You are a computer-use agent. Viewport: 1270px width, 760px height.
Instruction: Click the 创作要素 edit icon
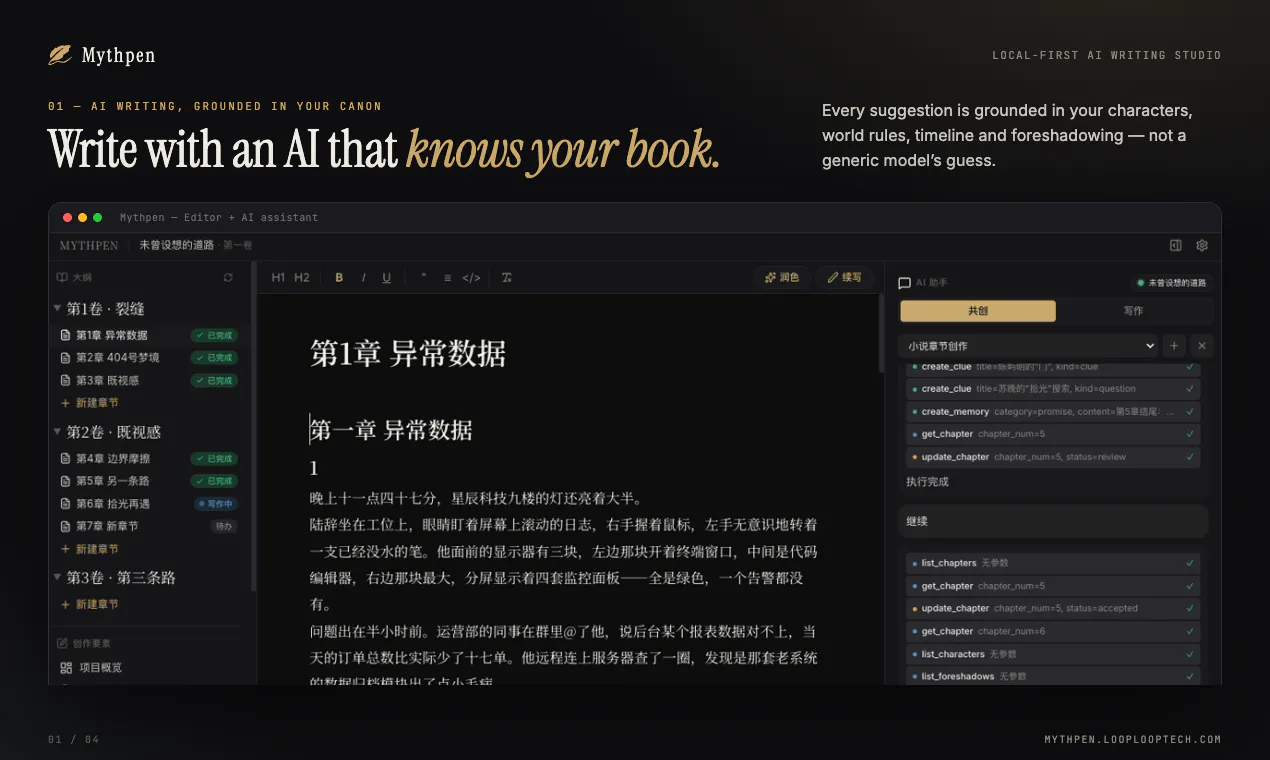coord(62,643)
